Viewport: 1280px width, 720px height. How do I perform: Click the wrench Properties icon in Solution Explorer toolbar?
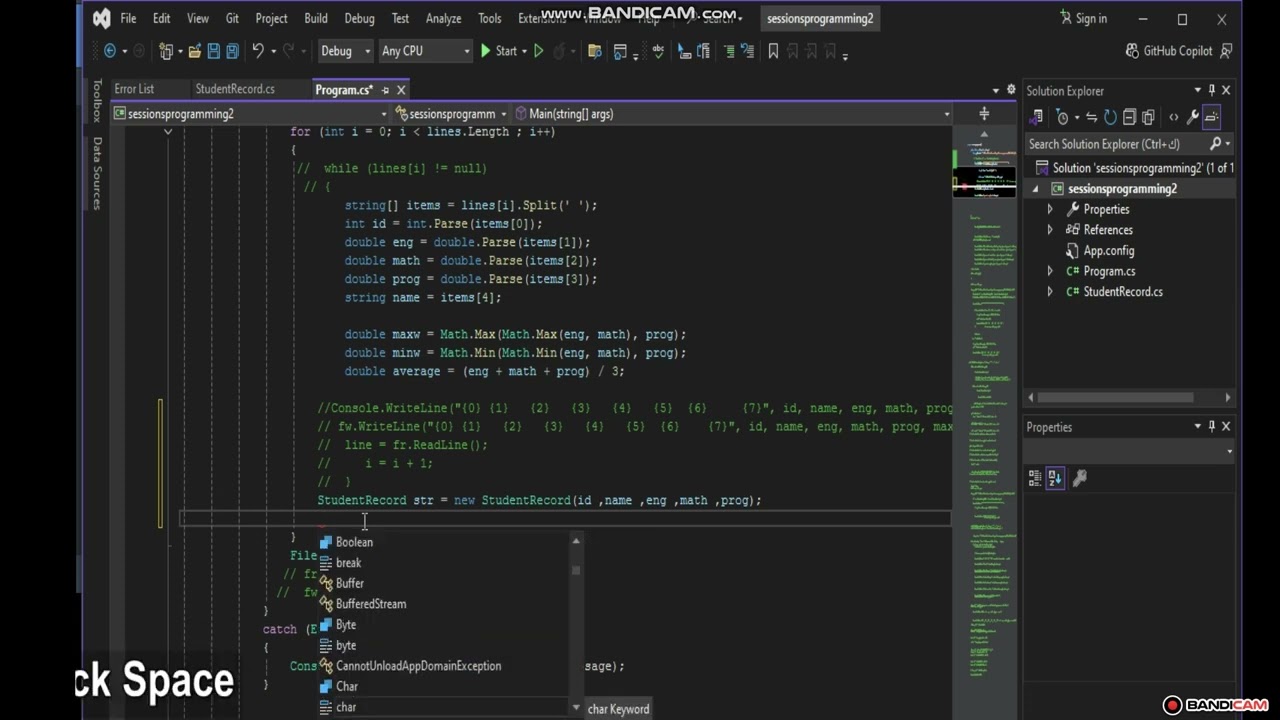pyautogui.click(x=1192, y=117)
